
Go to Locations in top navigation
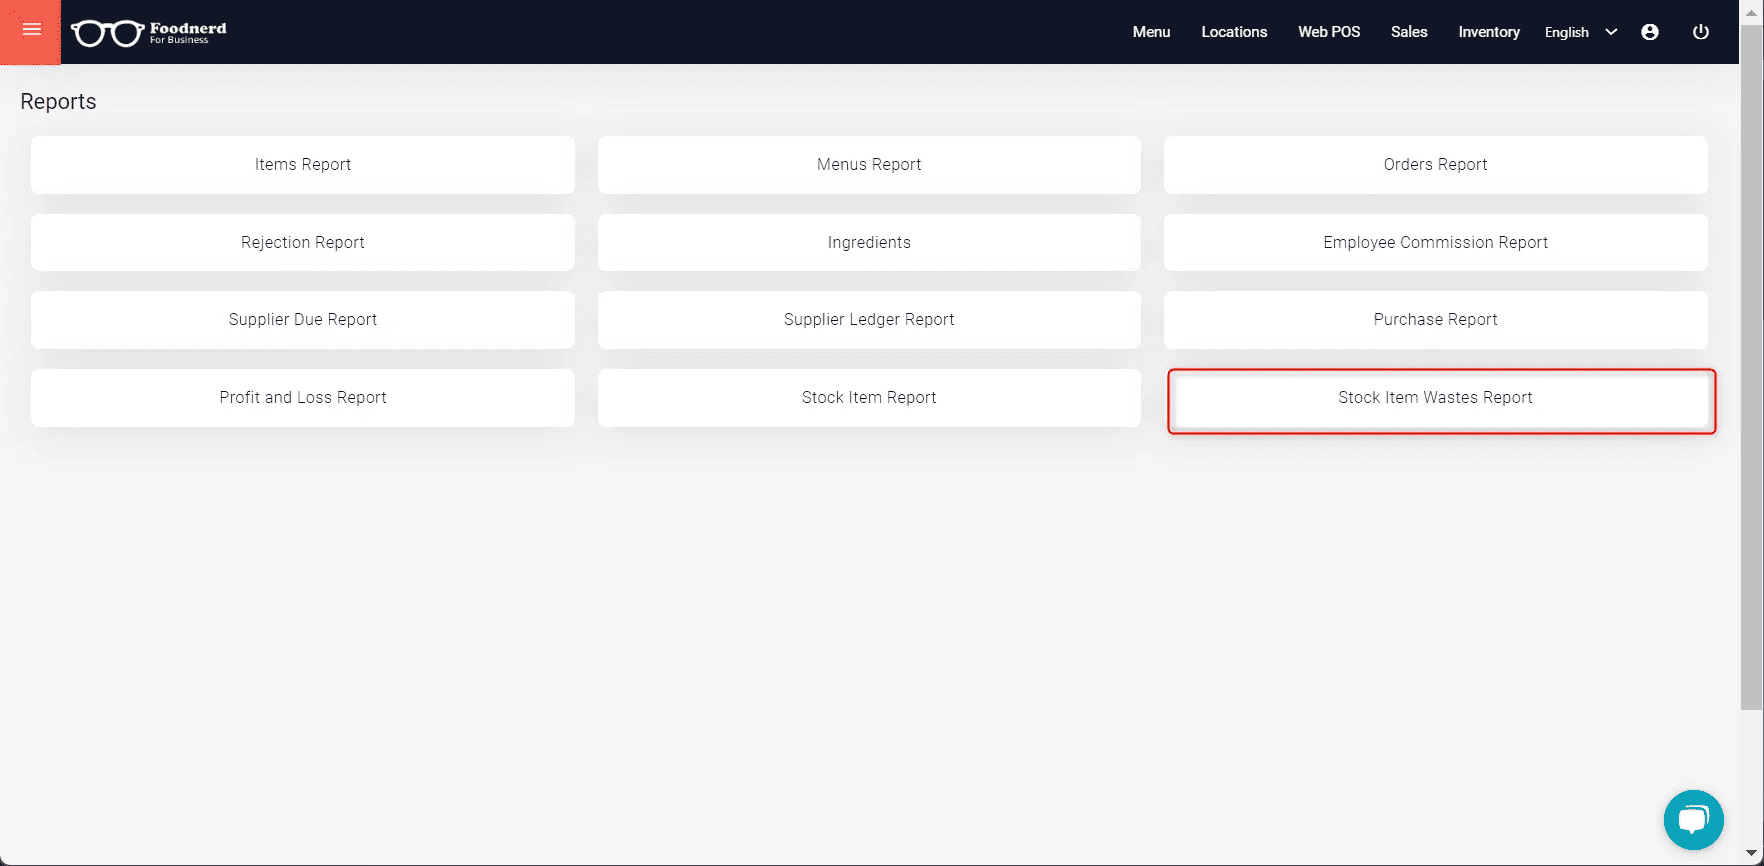(x=1234, y=32)
